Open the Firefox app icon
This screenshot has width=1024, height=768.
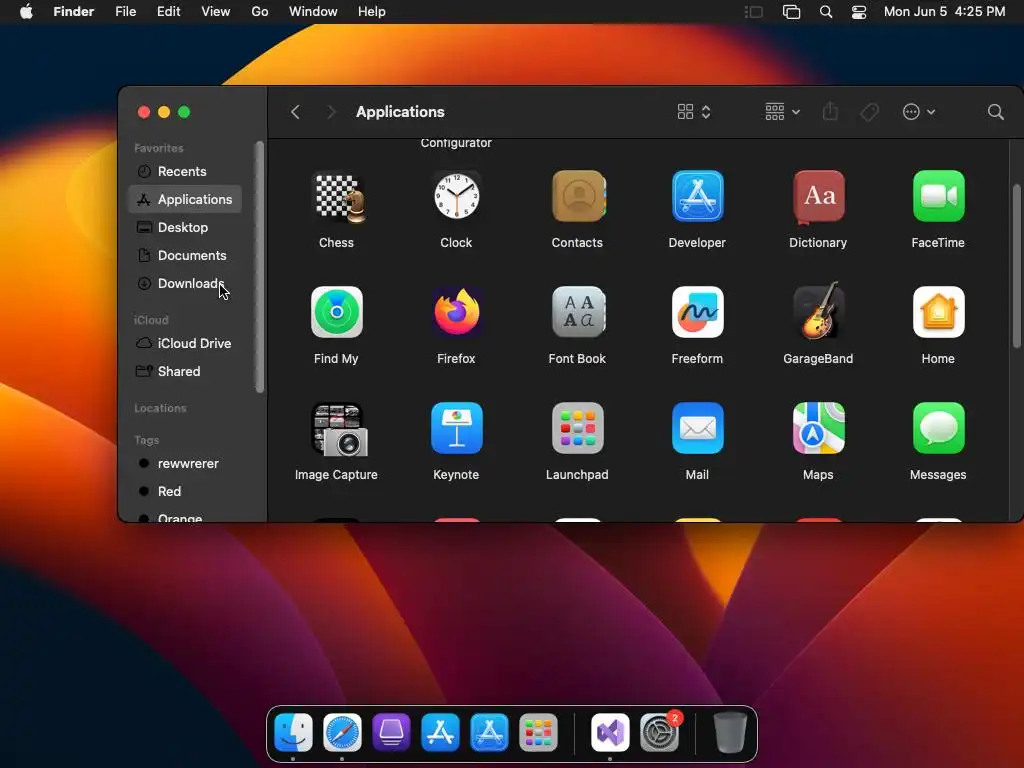click(x=456, y=312)
